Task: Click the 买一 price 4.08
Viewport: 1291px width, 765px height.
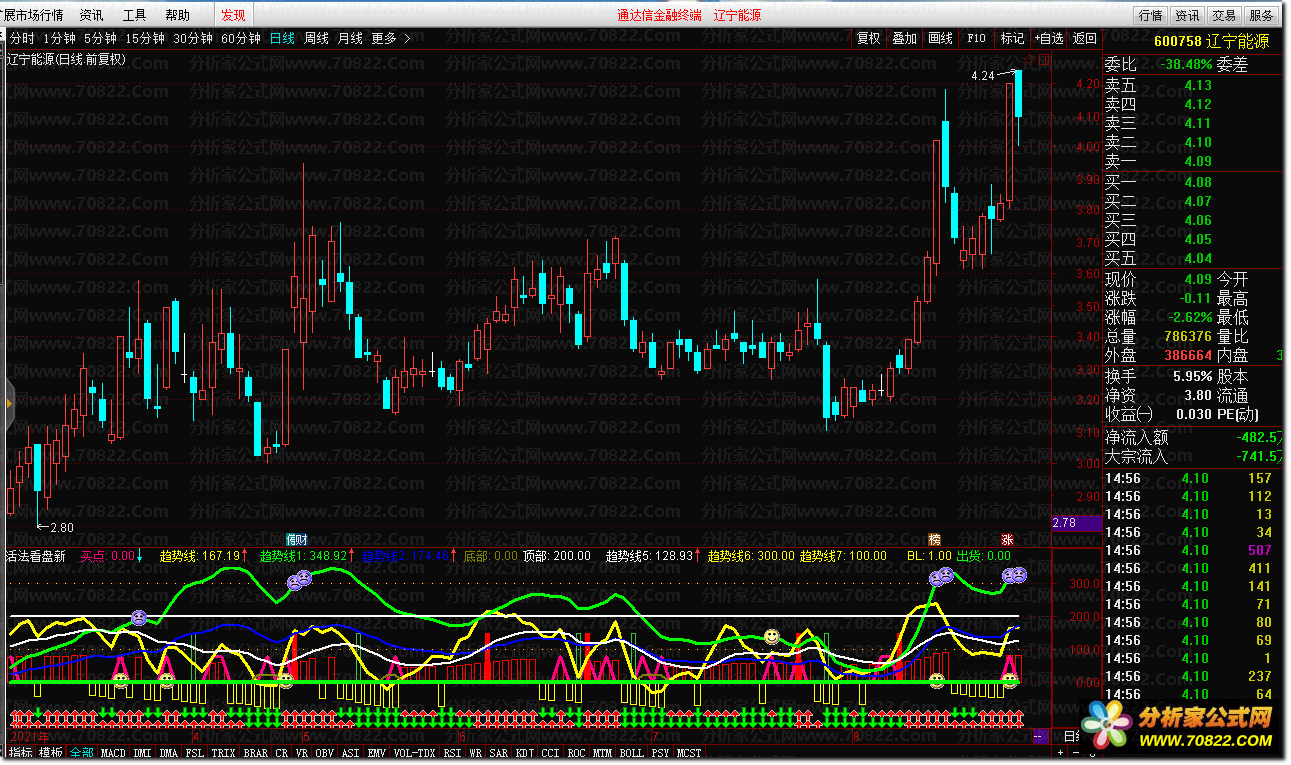Action: pos(1197,182)
